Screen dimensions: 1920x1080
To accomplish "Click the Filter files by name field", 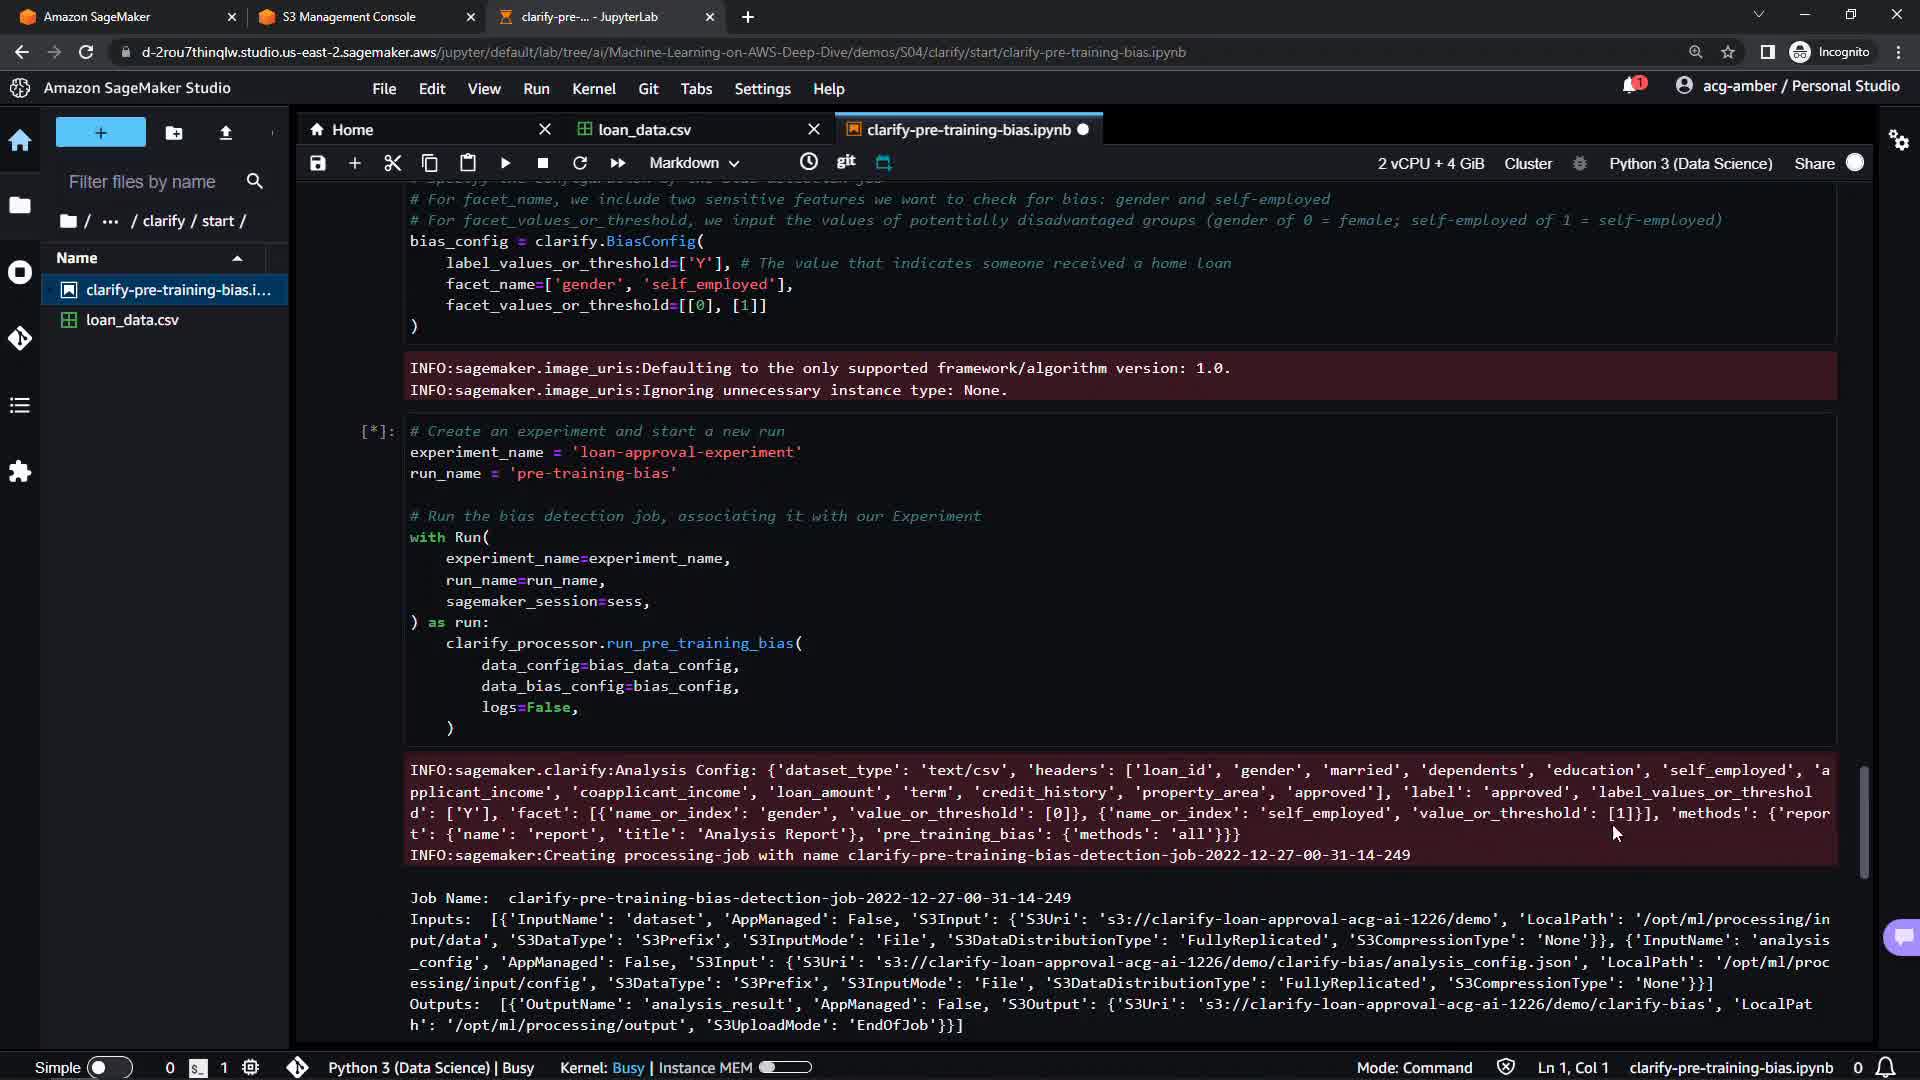I will click(x=142, y=182).
